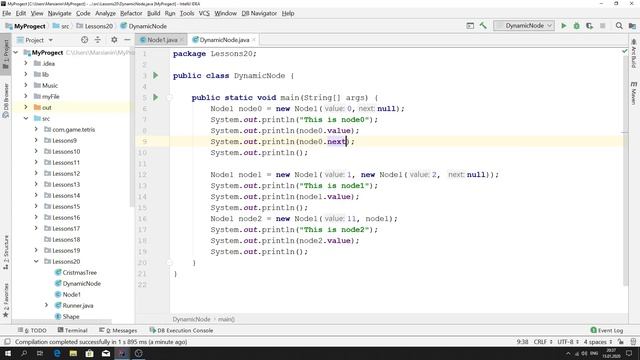The width and height of the screenshot is (640, 360).
Task: Open Mail app from taskbar
Action: click(106, 353)
